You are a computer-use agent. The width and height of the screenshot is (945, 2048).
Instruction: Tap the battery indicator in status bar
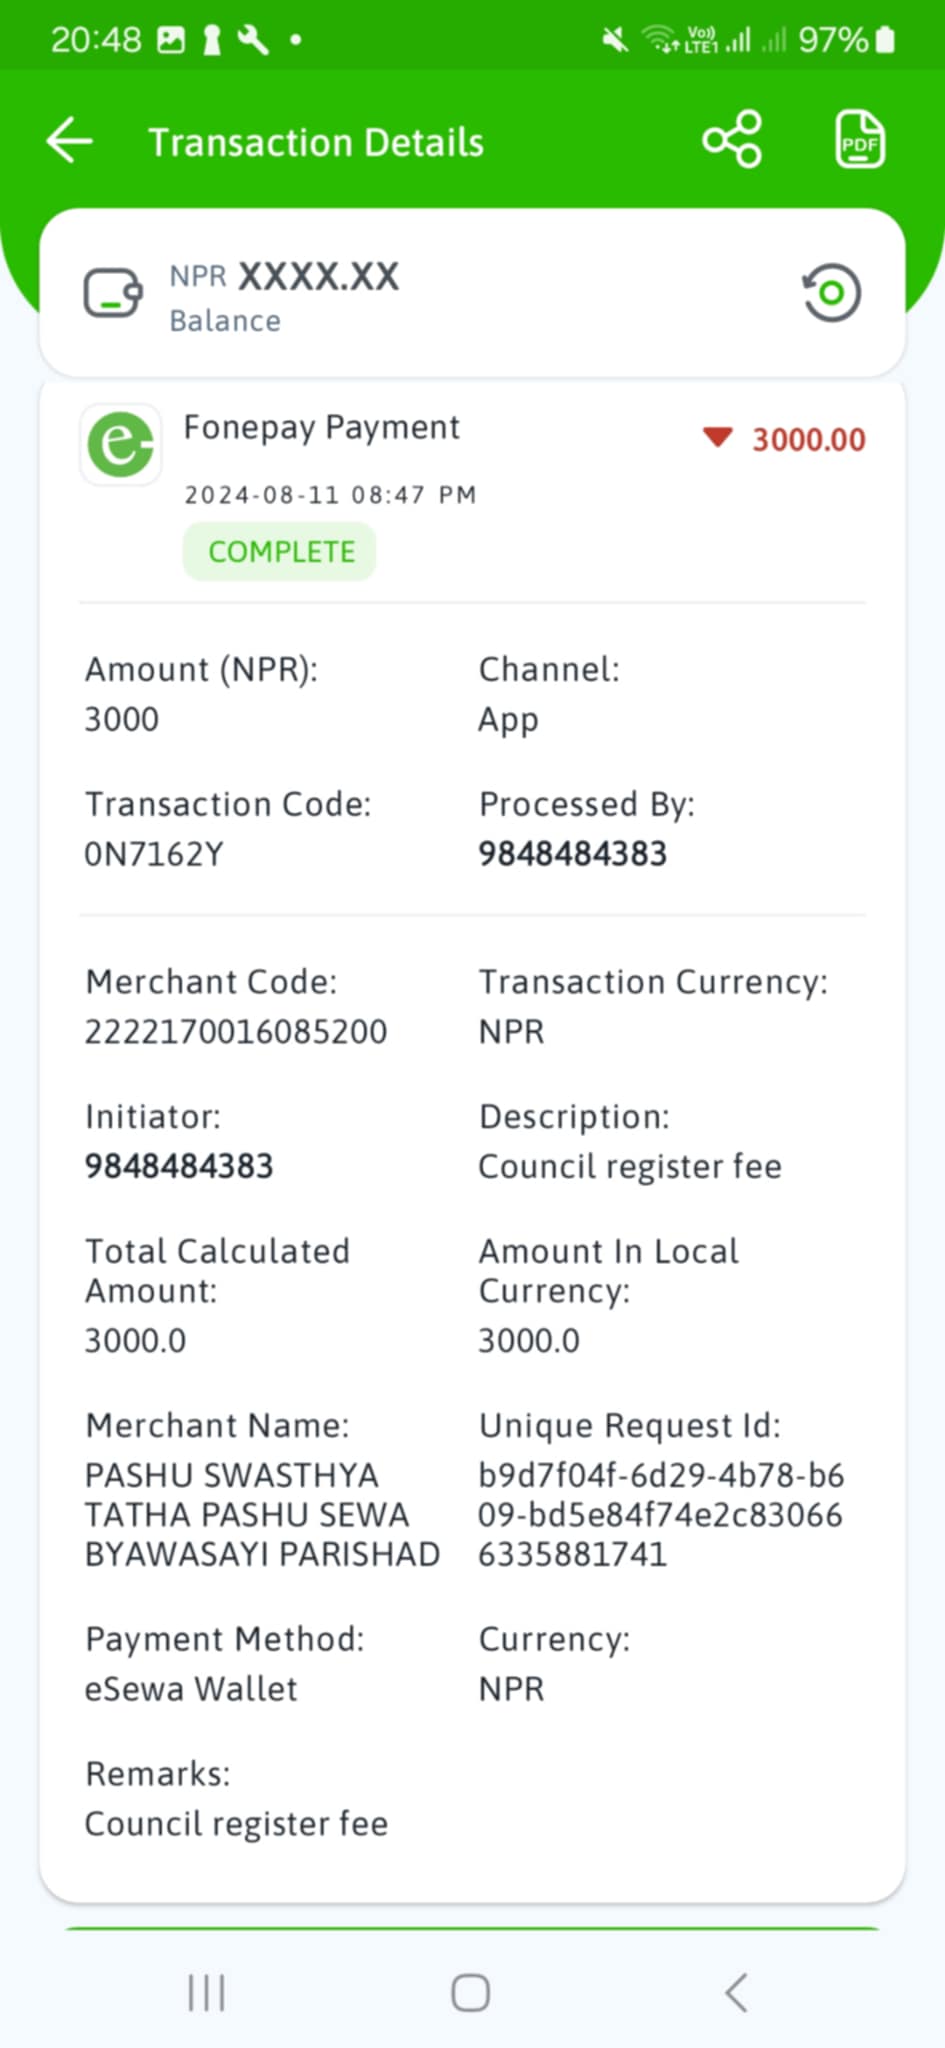885,40
